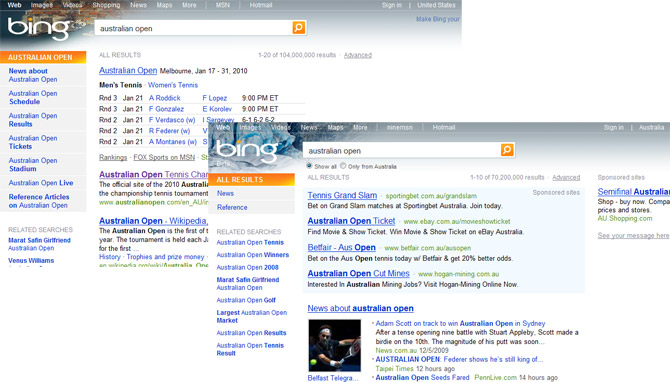Open Maps tab in left Bing window

[164, 5]
